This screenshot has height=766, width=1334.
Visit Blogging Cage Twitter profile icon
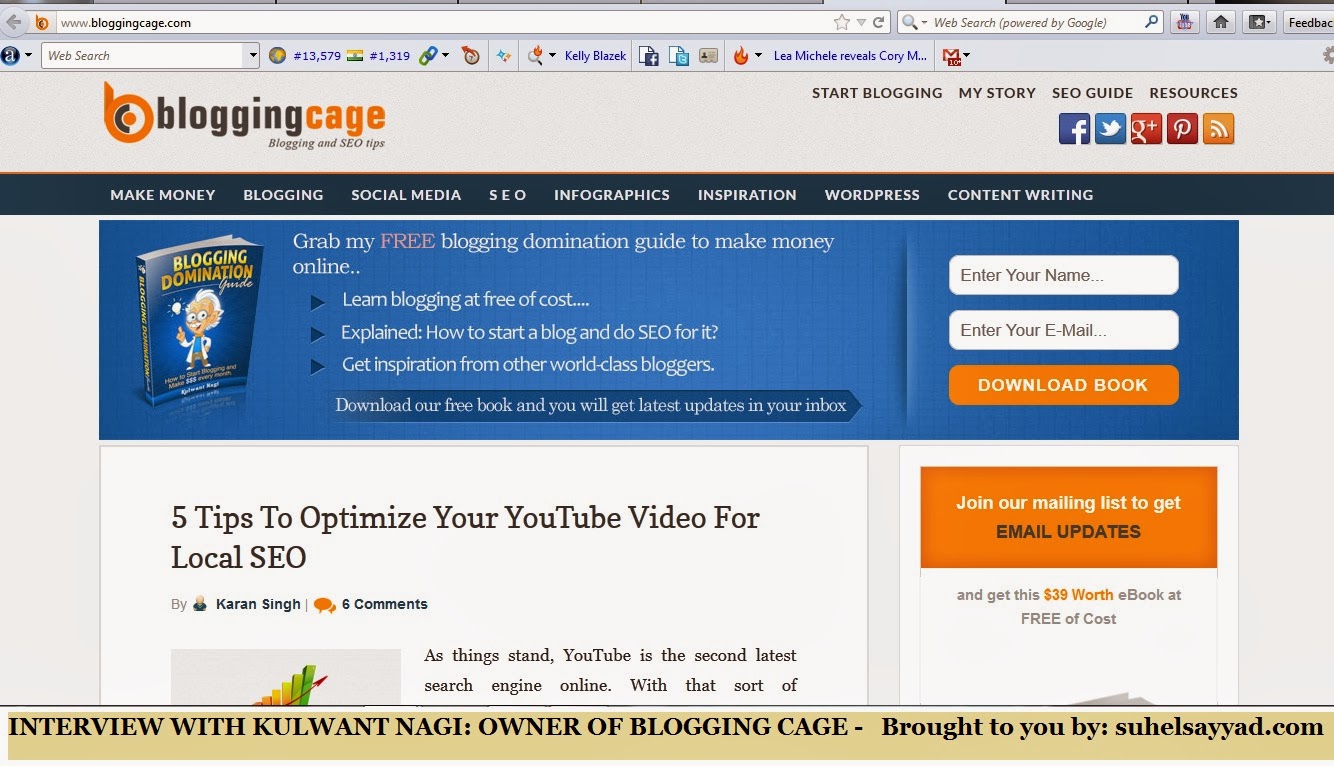point(1110,129)
